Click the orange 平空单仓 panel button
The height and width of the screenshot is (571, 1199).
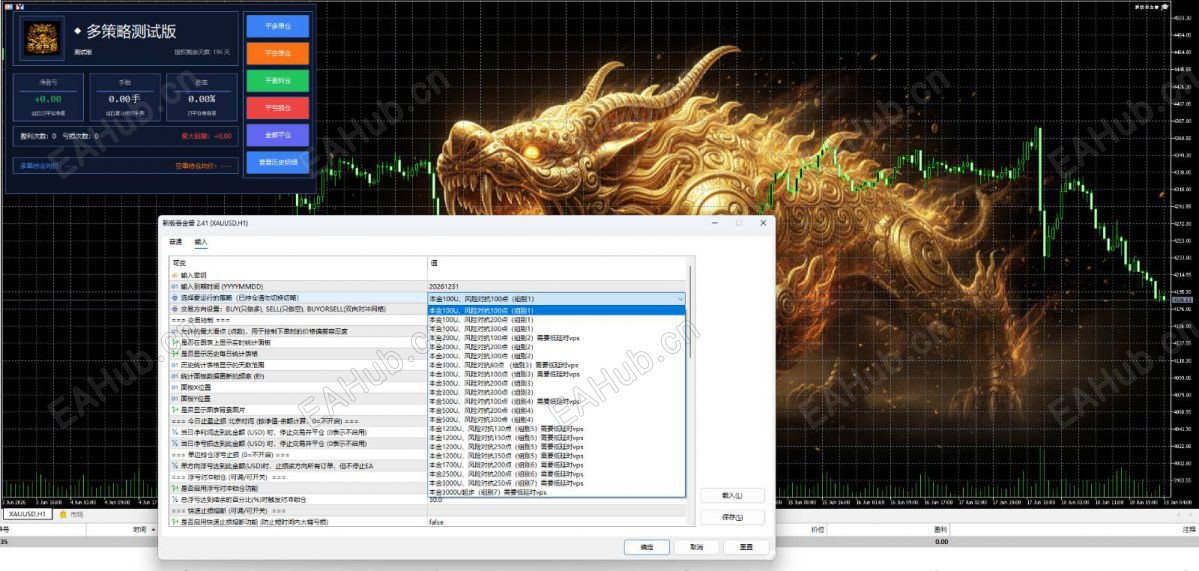tap(278, 54)
